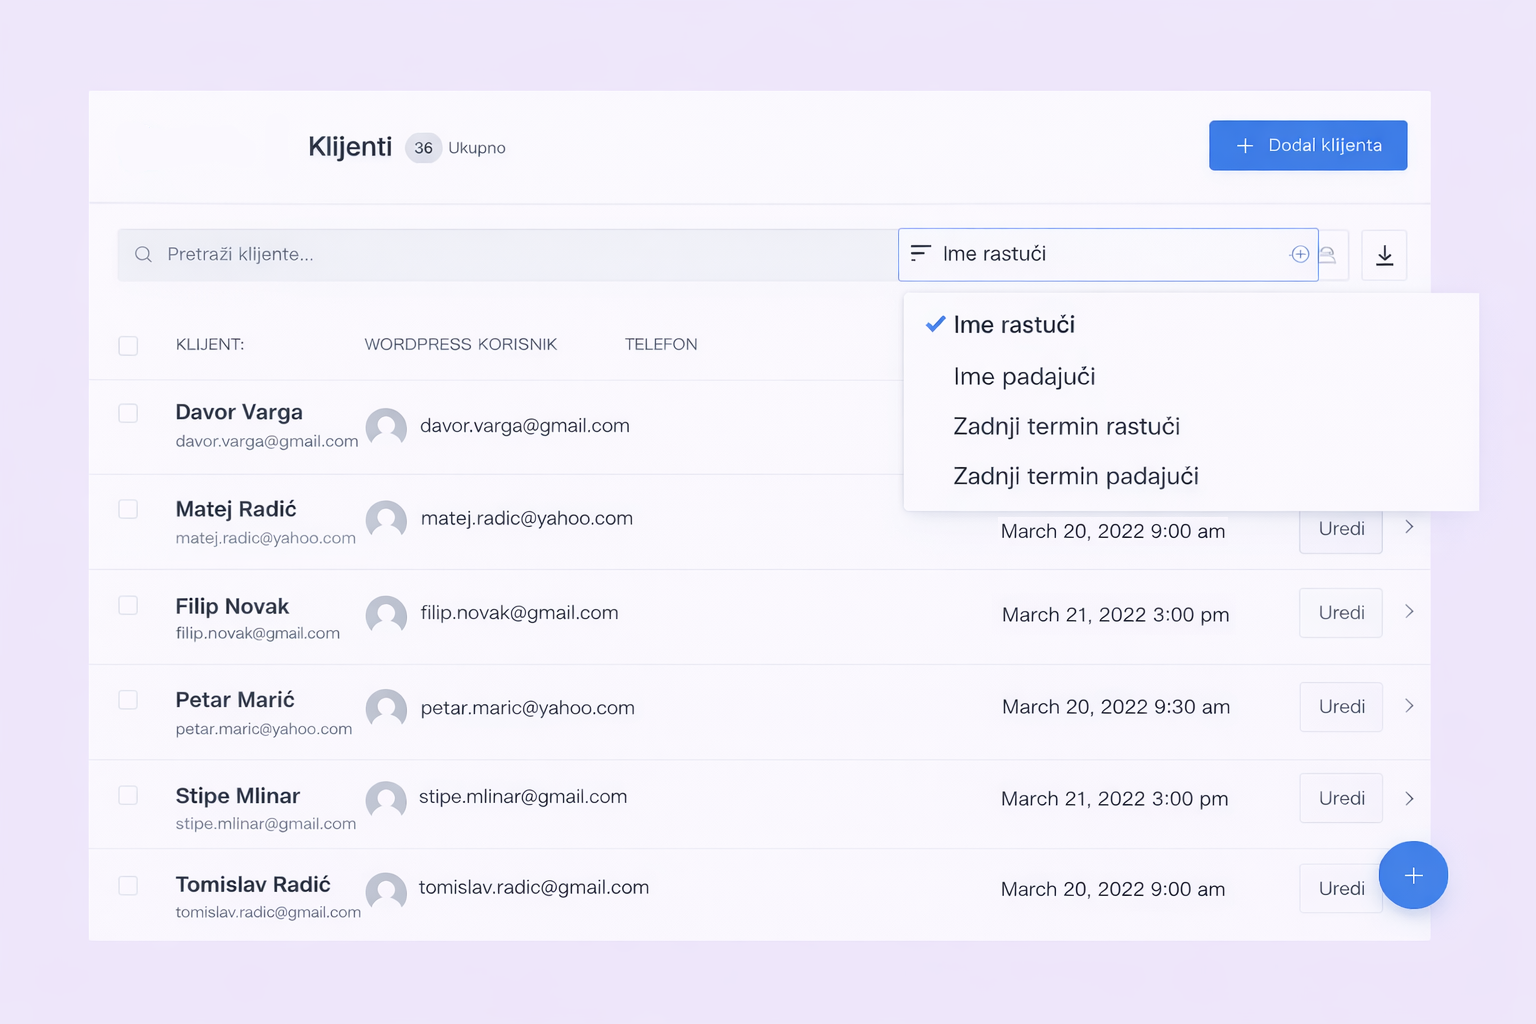1536x1024 pixels.
Task: Click the search magnifier icon
Action: (x=143, y=254)
